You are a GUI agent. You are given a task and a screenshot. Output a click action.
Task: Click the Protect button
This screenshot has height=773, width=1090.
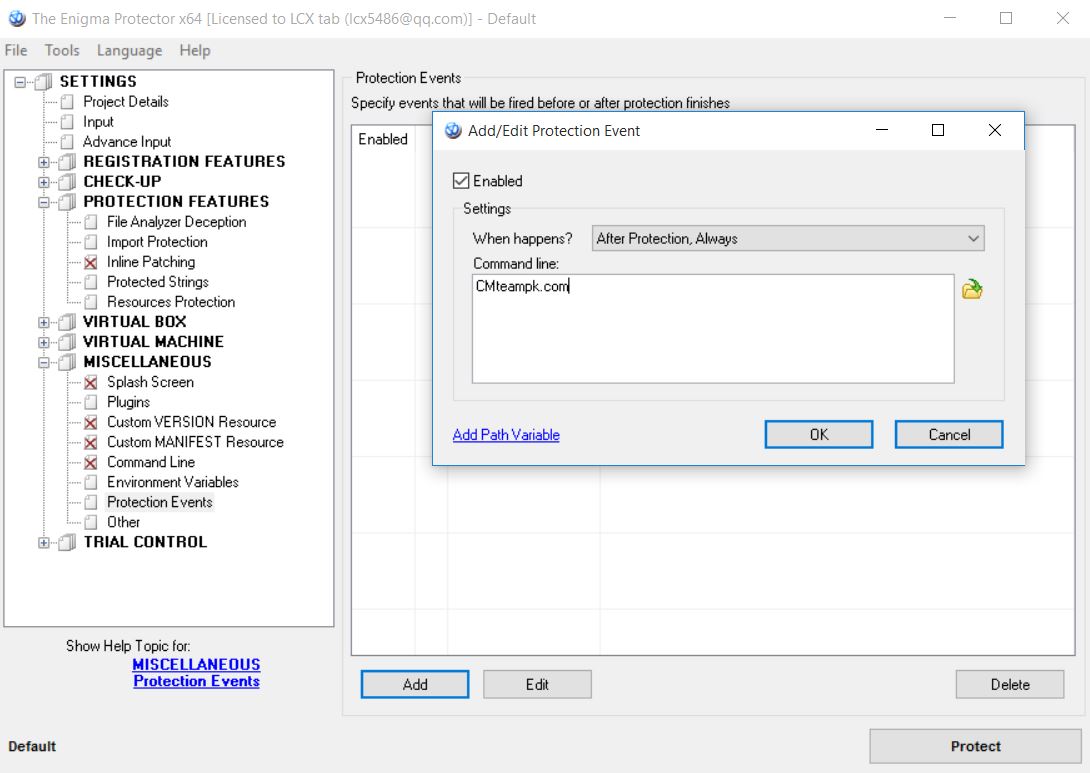975,746
